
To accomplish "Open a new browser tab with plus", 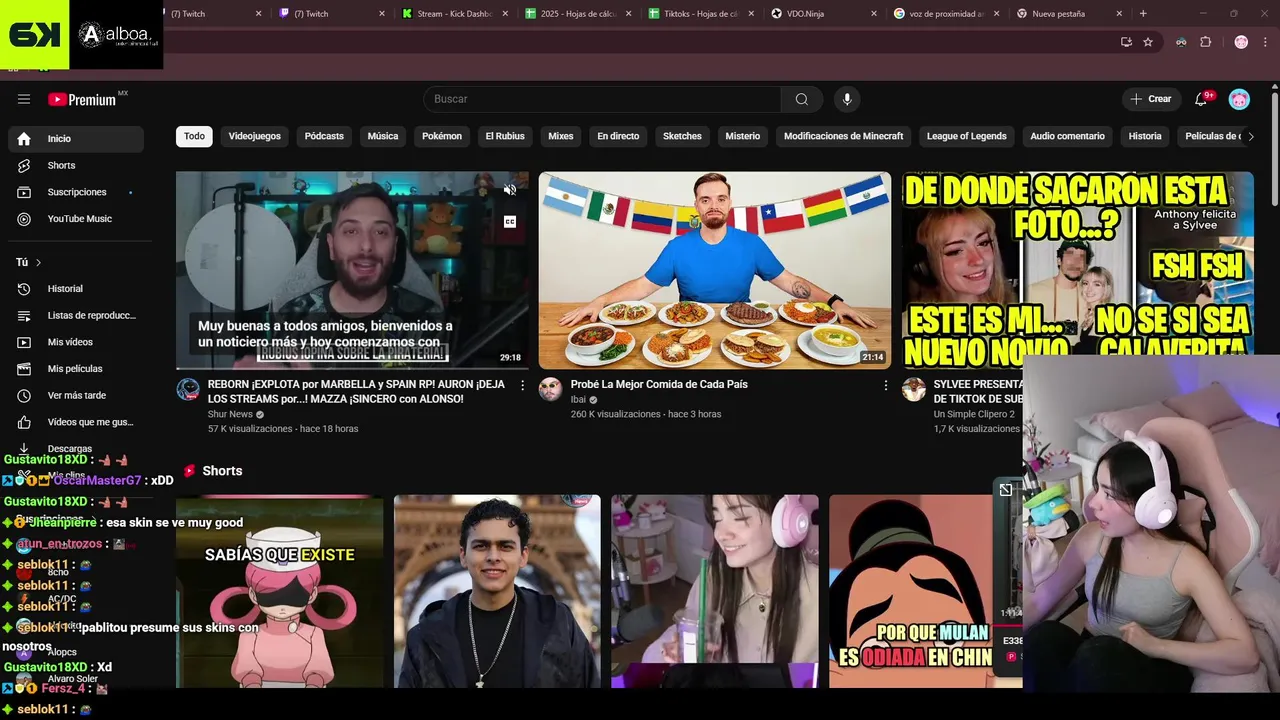I will coord(1143,14).
